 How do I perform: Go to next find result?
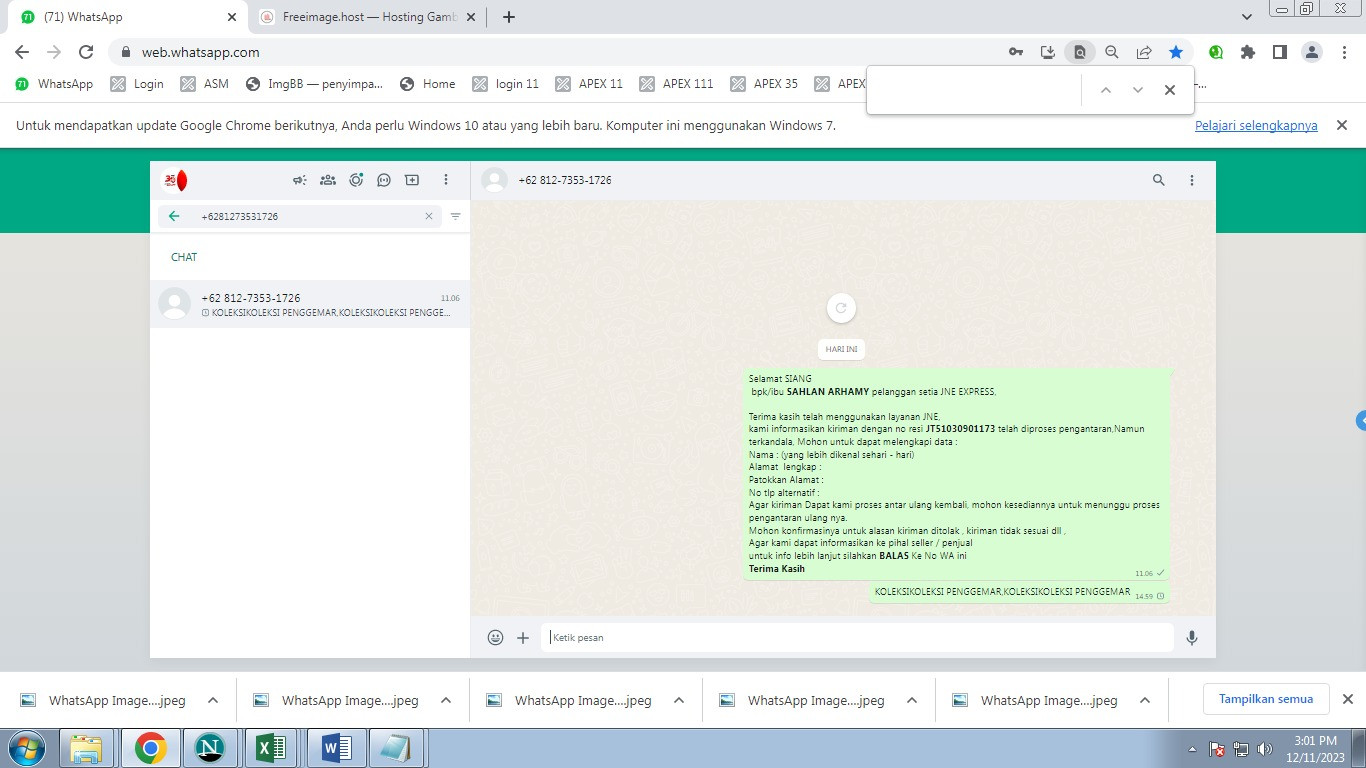[1138, 90]
